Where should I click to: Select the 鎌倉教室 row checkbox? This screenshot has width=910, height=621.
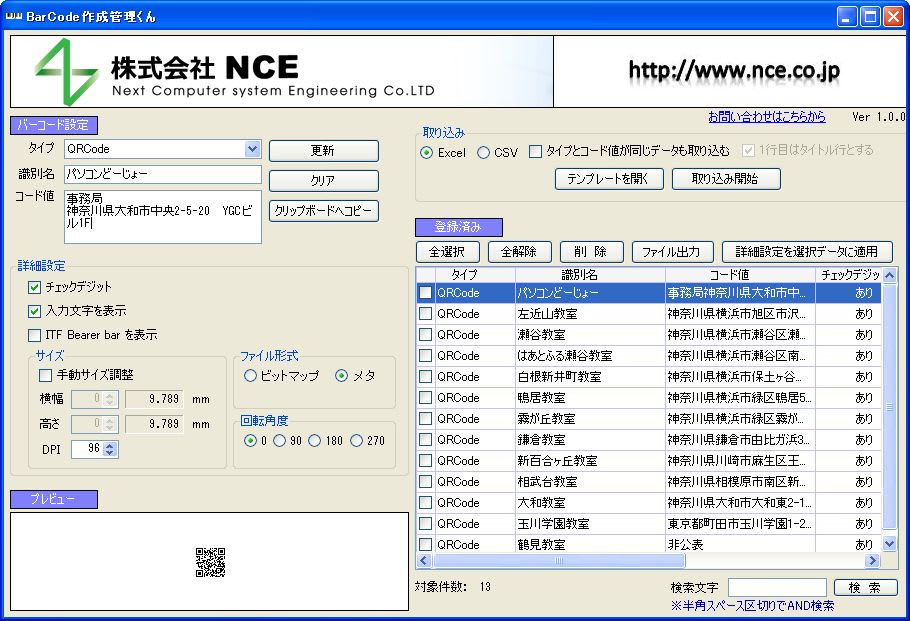click(x=426, y=440)
